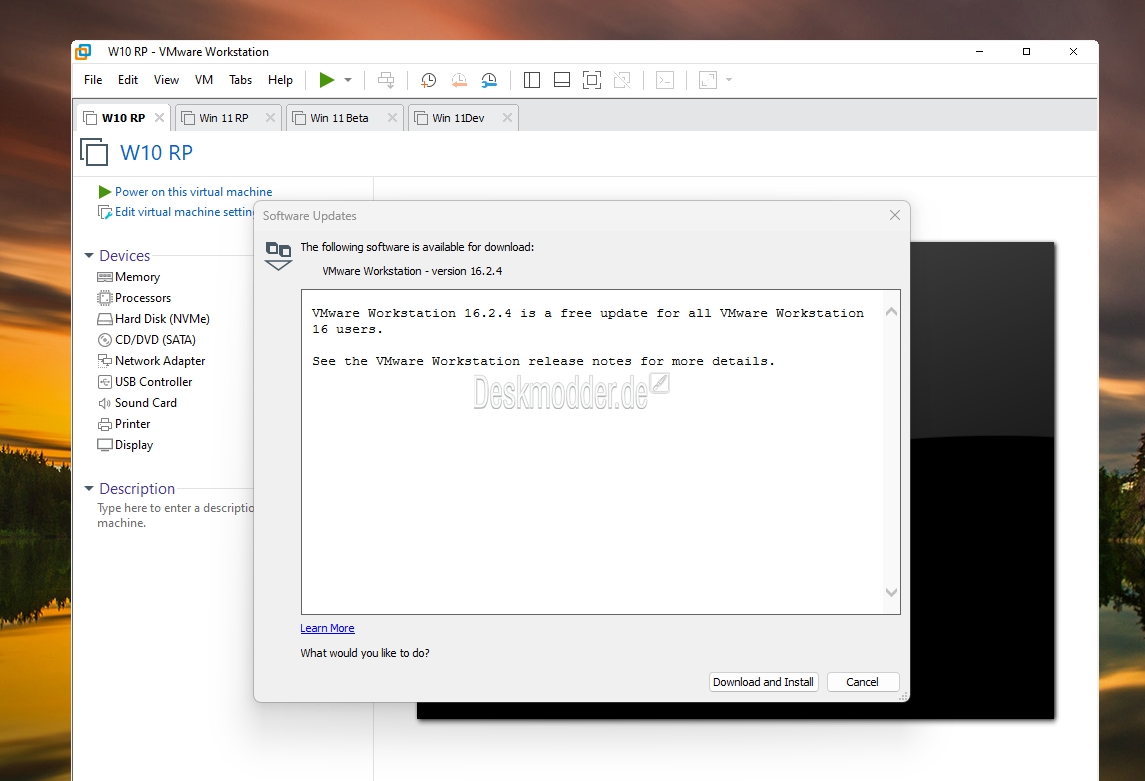Toggle the library sidebar view icon
Screen dimensions: 1145x781
point(532,80)
